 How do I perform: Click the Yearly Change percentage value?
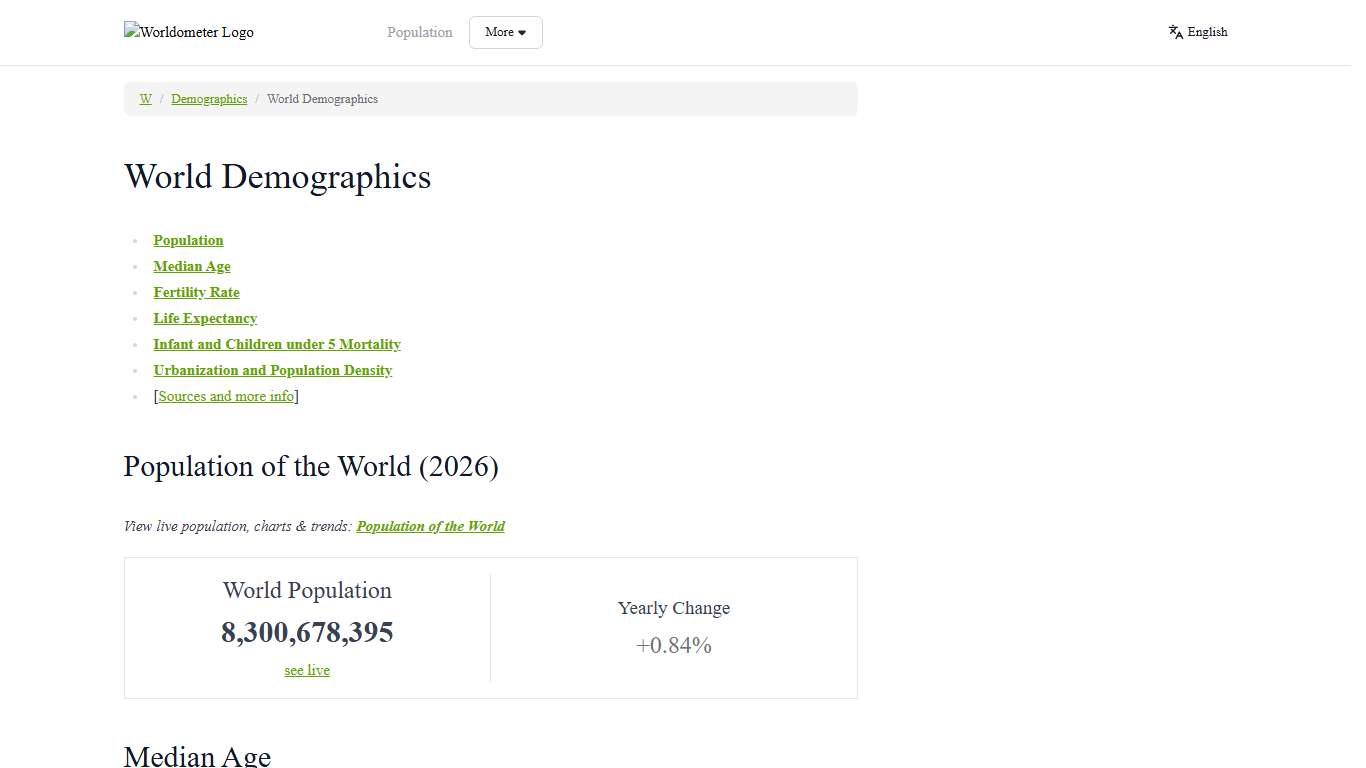pos(673,645)
